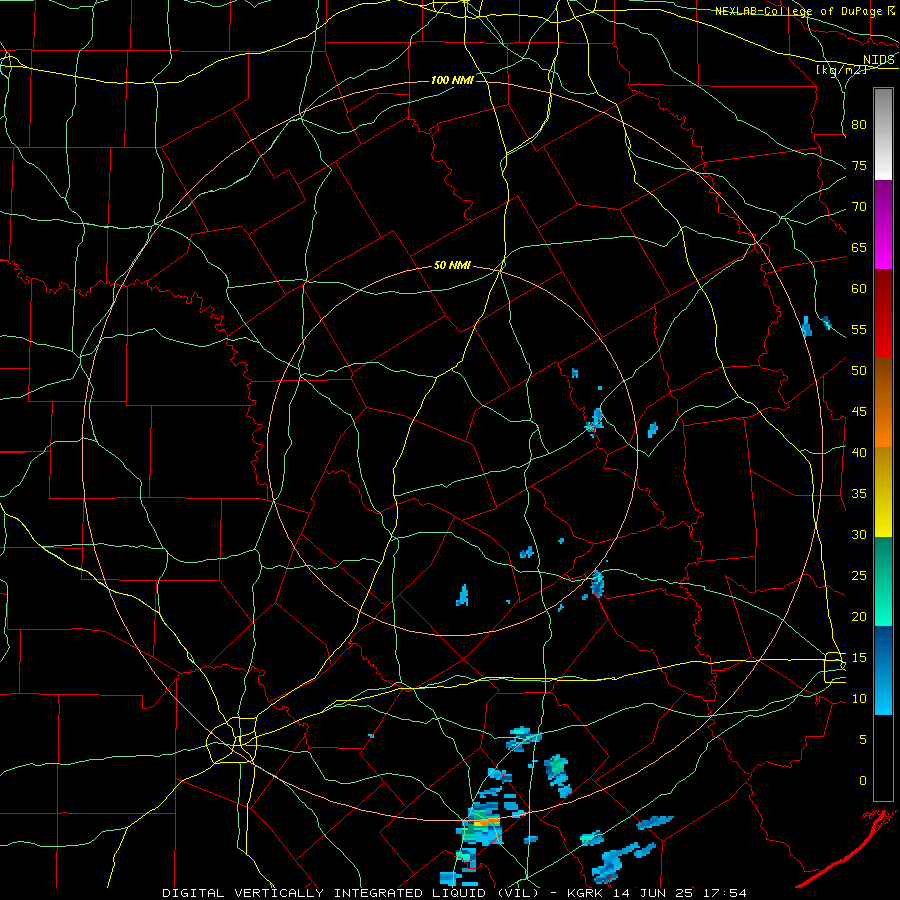The width and height of the screenshot is (900, 900).
Task: Pick the blue segment of the color bar
Action: [883, 670]
